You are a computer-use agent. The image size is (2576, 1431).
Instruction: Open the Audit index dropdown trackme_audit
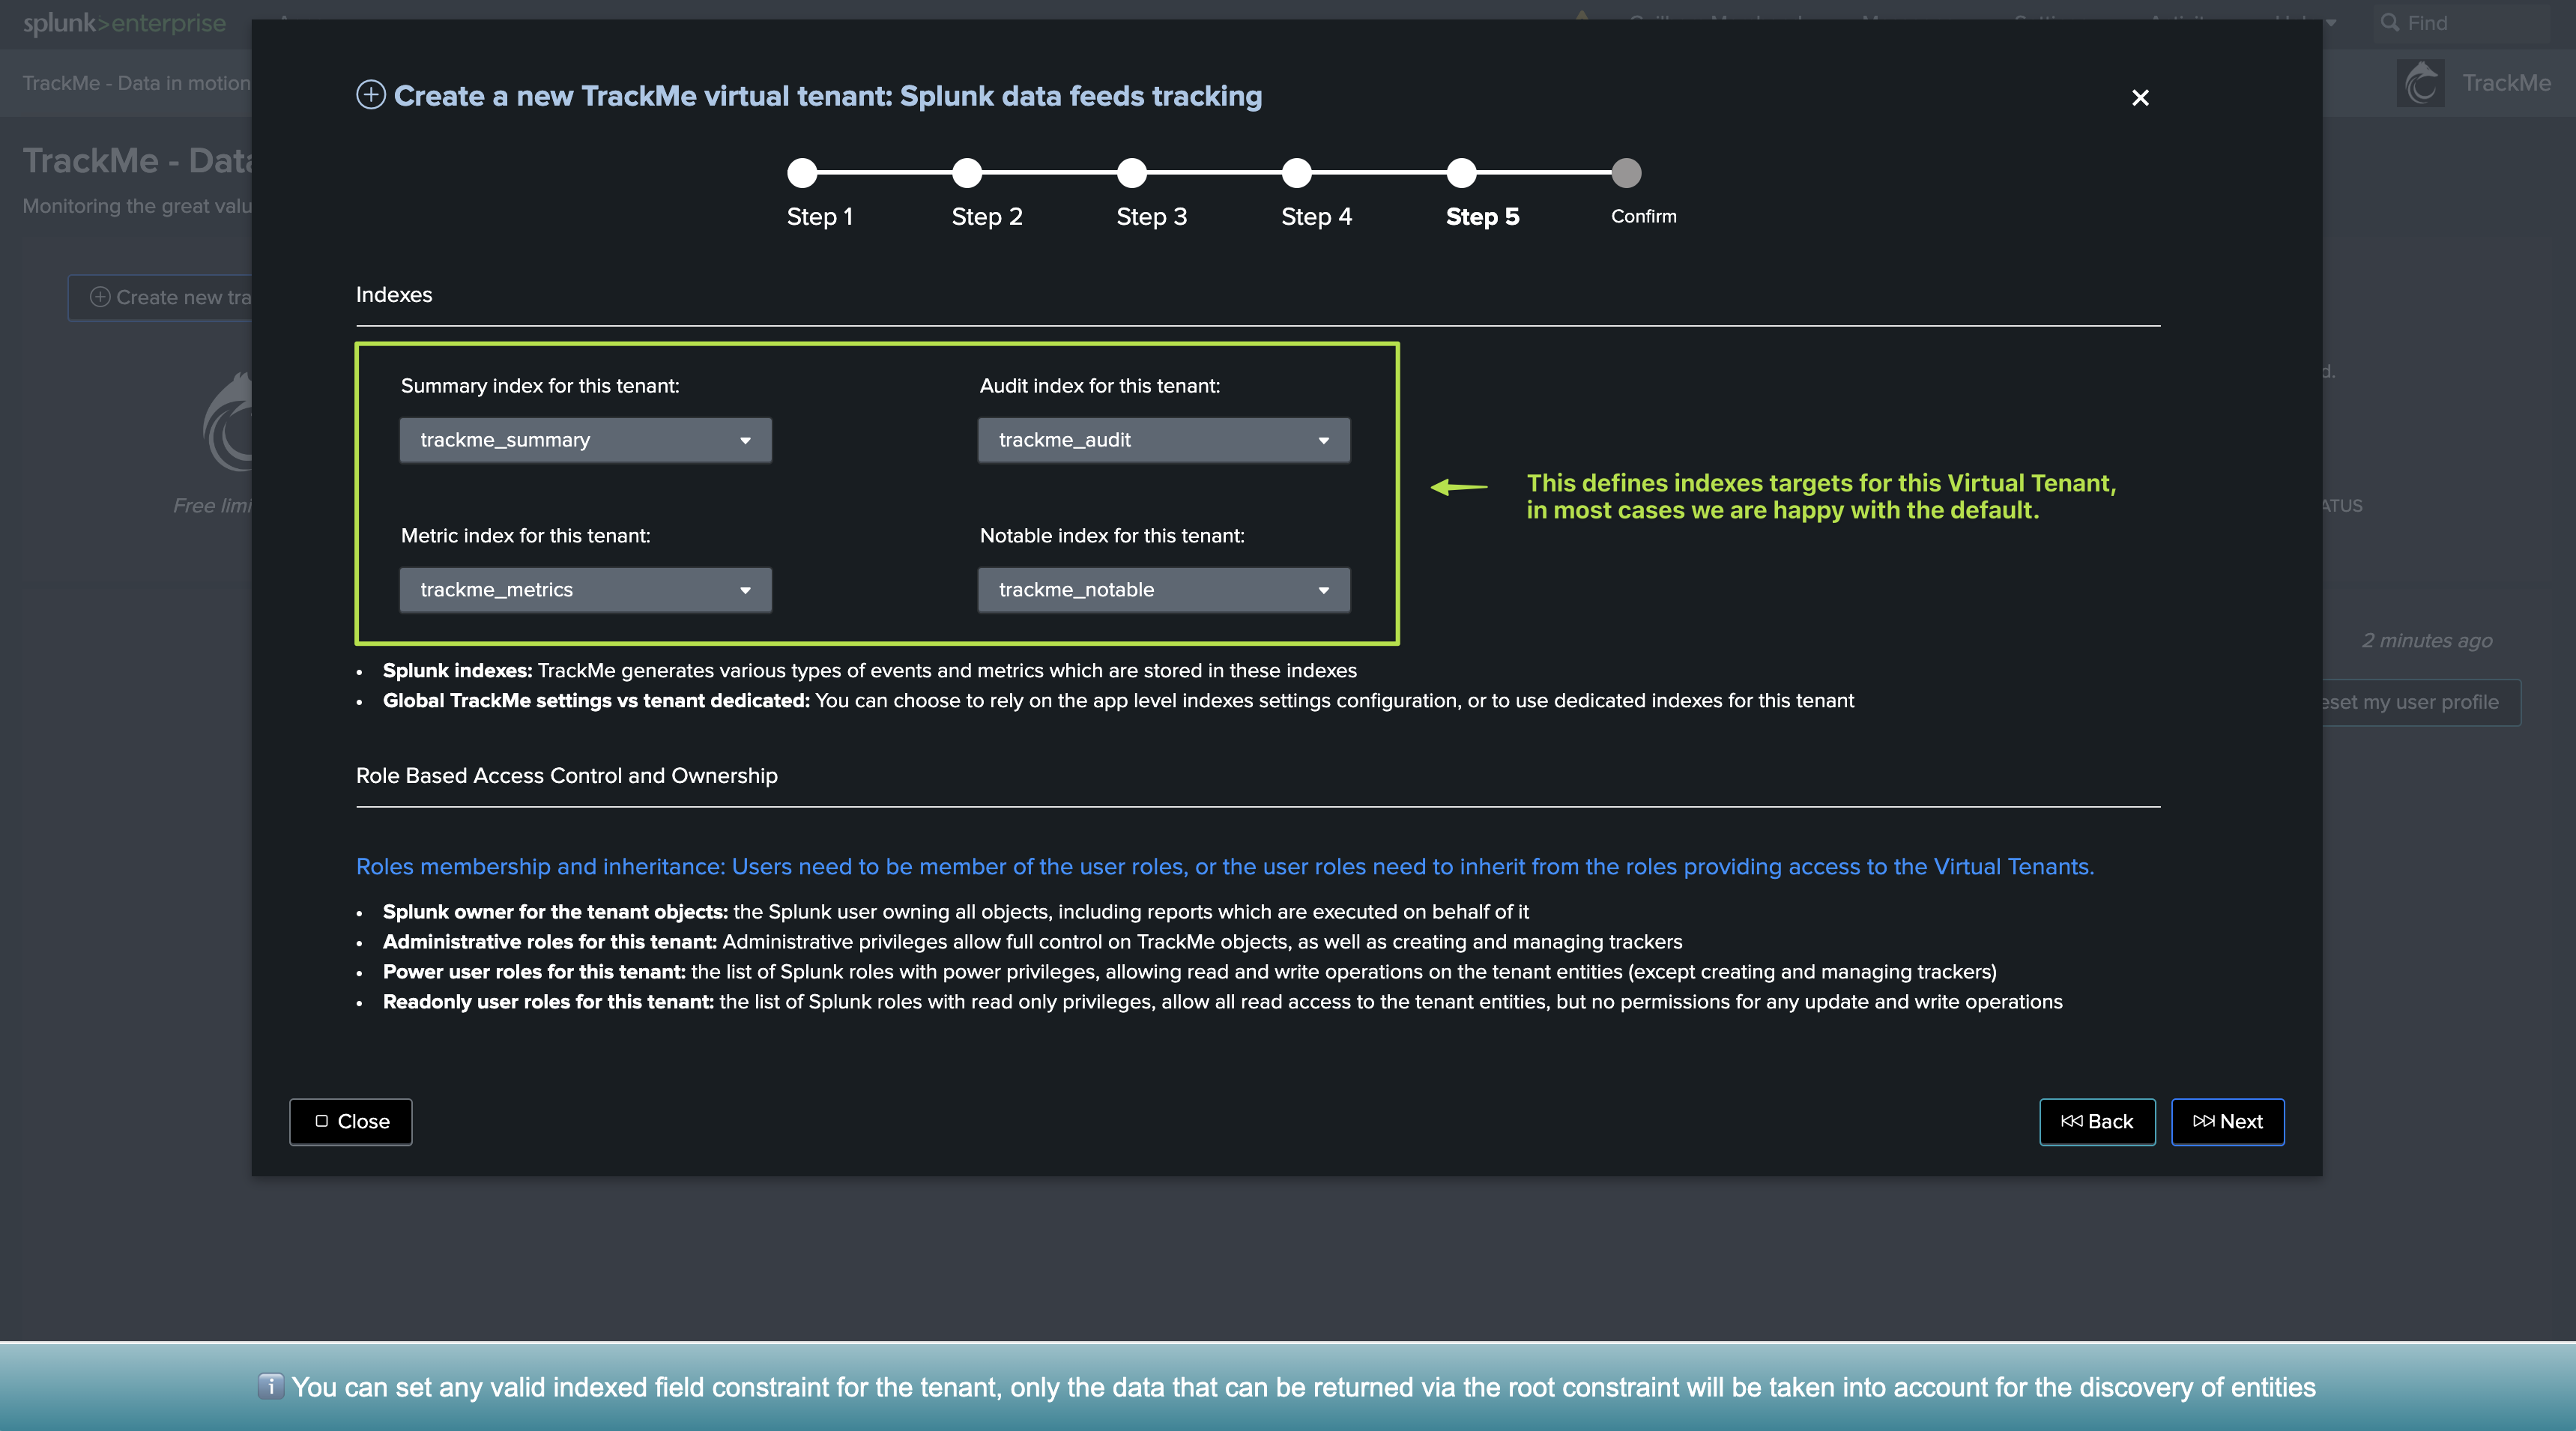pos(1164,440)
